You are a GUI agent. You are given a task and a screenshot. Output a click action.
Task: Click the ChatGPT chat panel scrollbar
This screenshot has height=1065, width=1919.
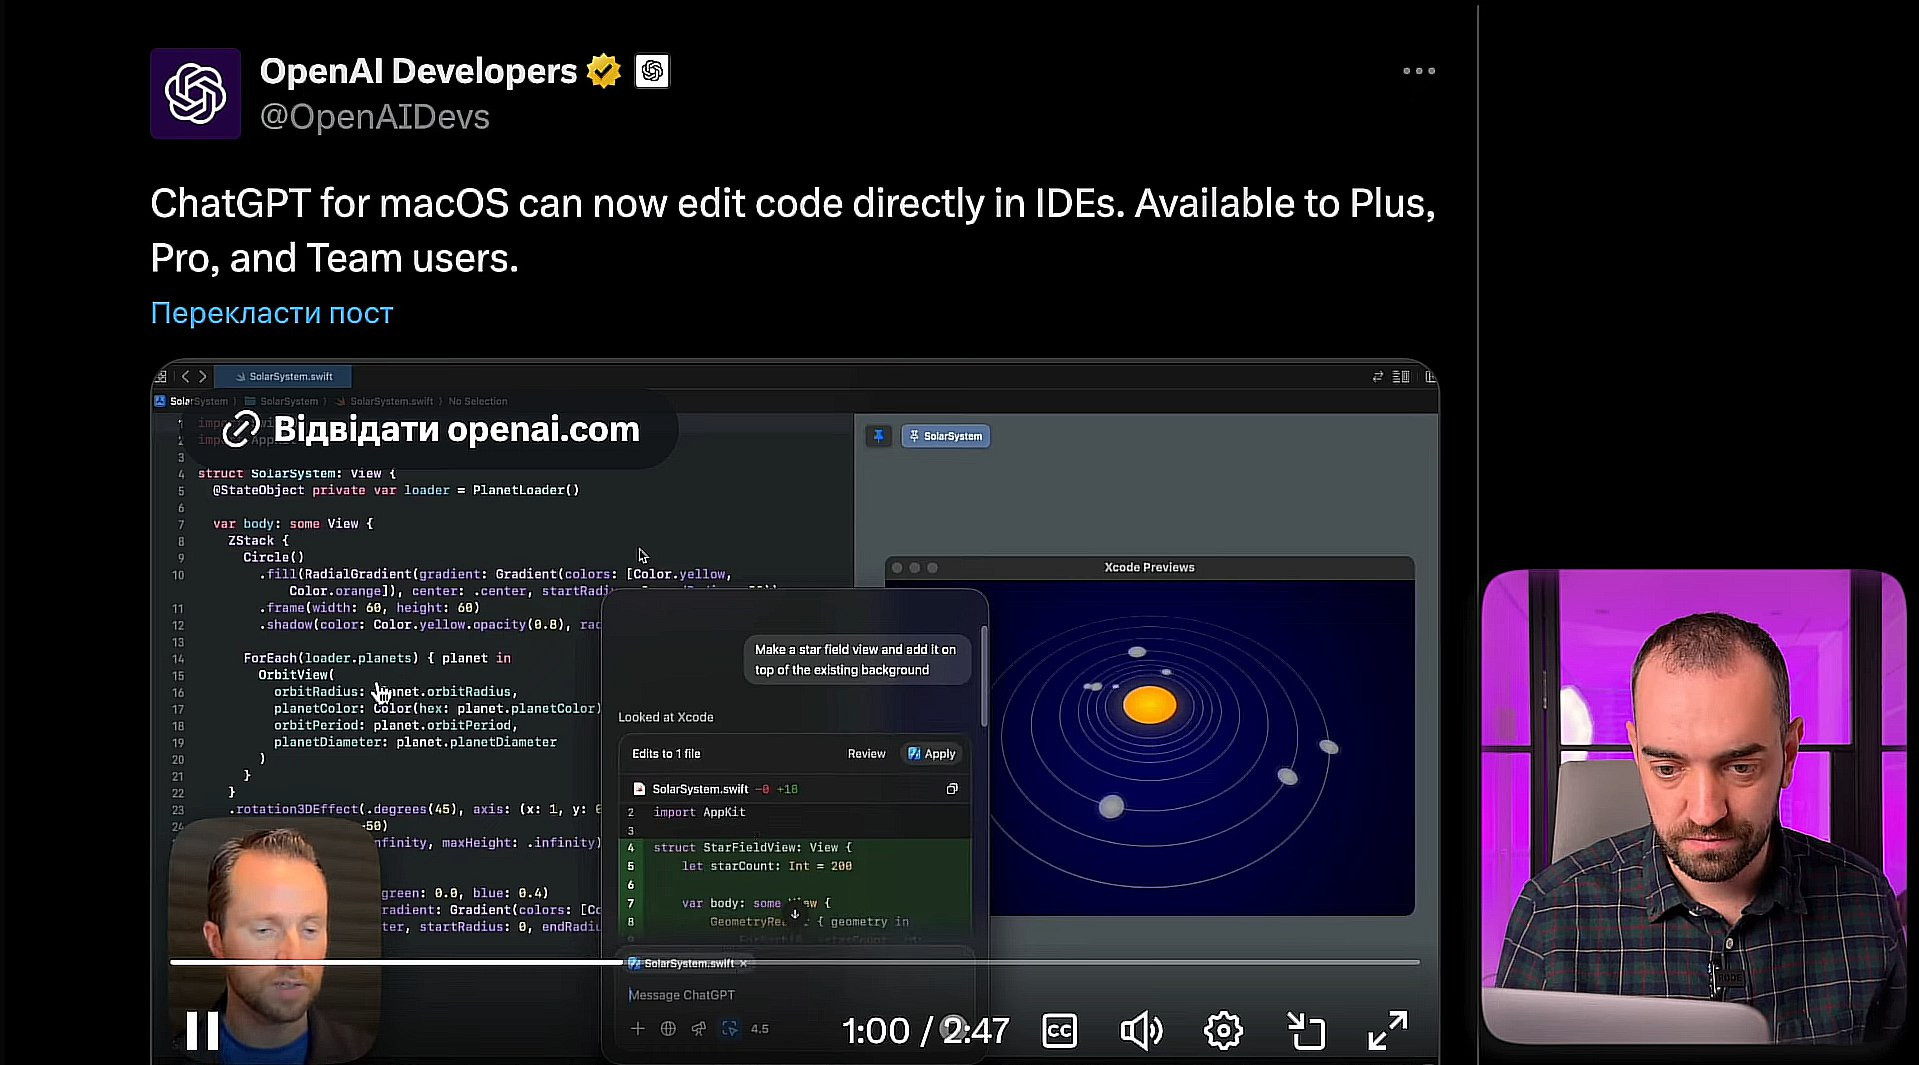[x=984, y=676]
